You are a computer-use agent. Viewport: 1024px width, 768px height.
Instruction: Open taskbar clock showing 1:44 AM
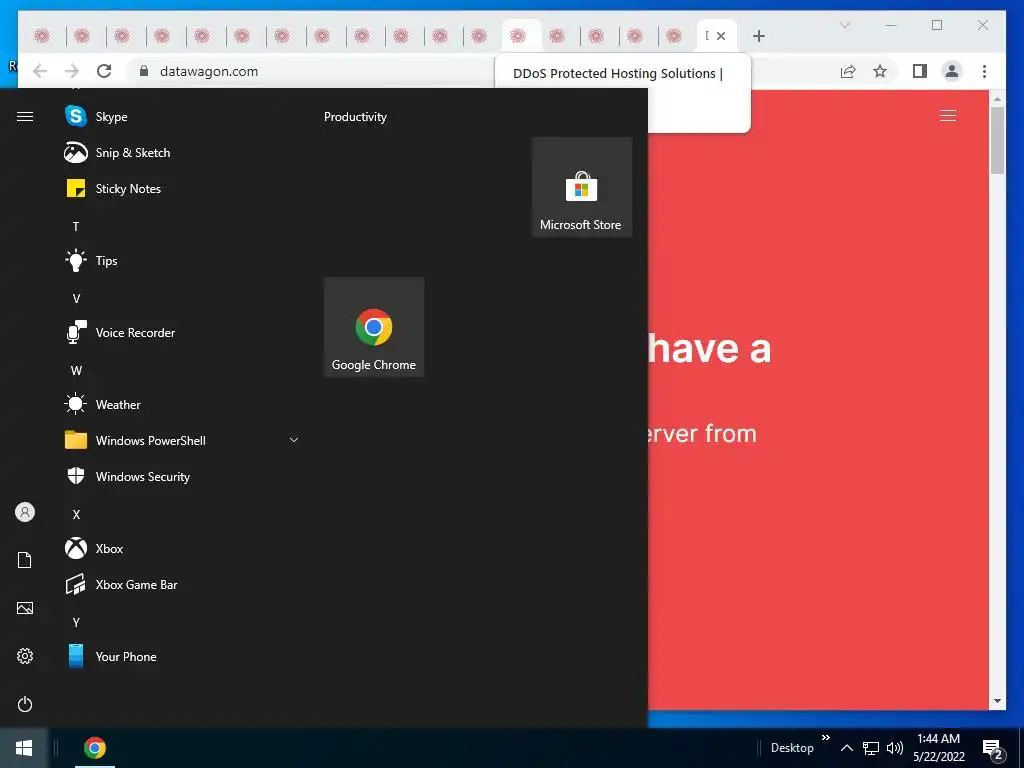coord(938,748)
